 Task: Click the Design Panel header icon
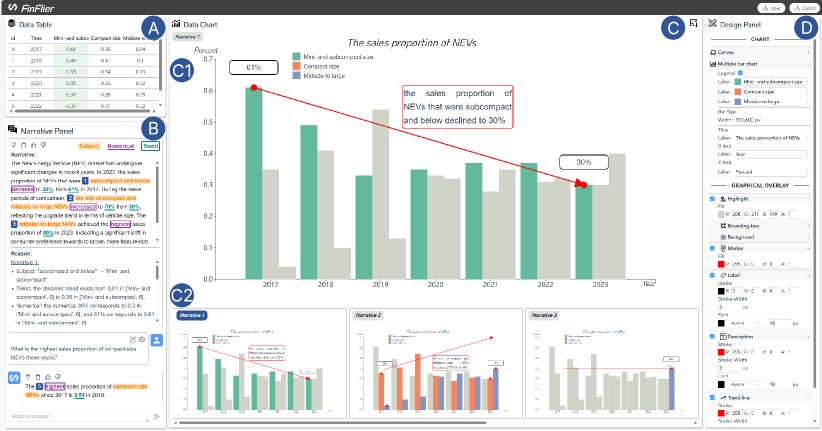coord(712,24)
